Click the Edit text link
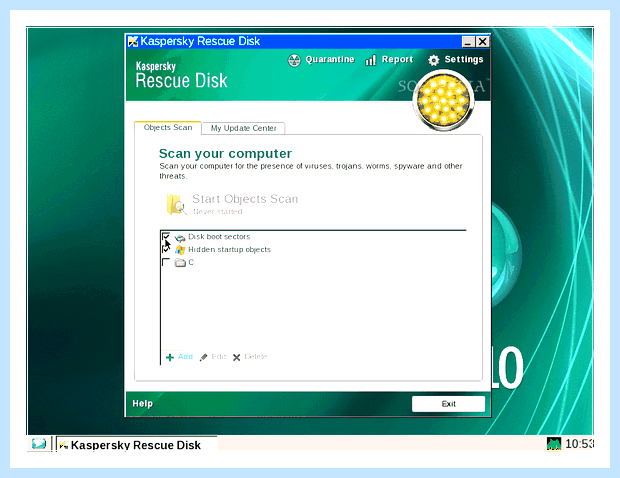Viewport: 620px width, 478px height. (x=219, y=357)
